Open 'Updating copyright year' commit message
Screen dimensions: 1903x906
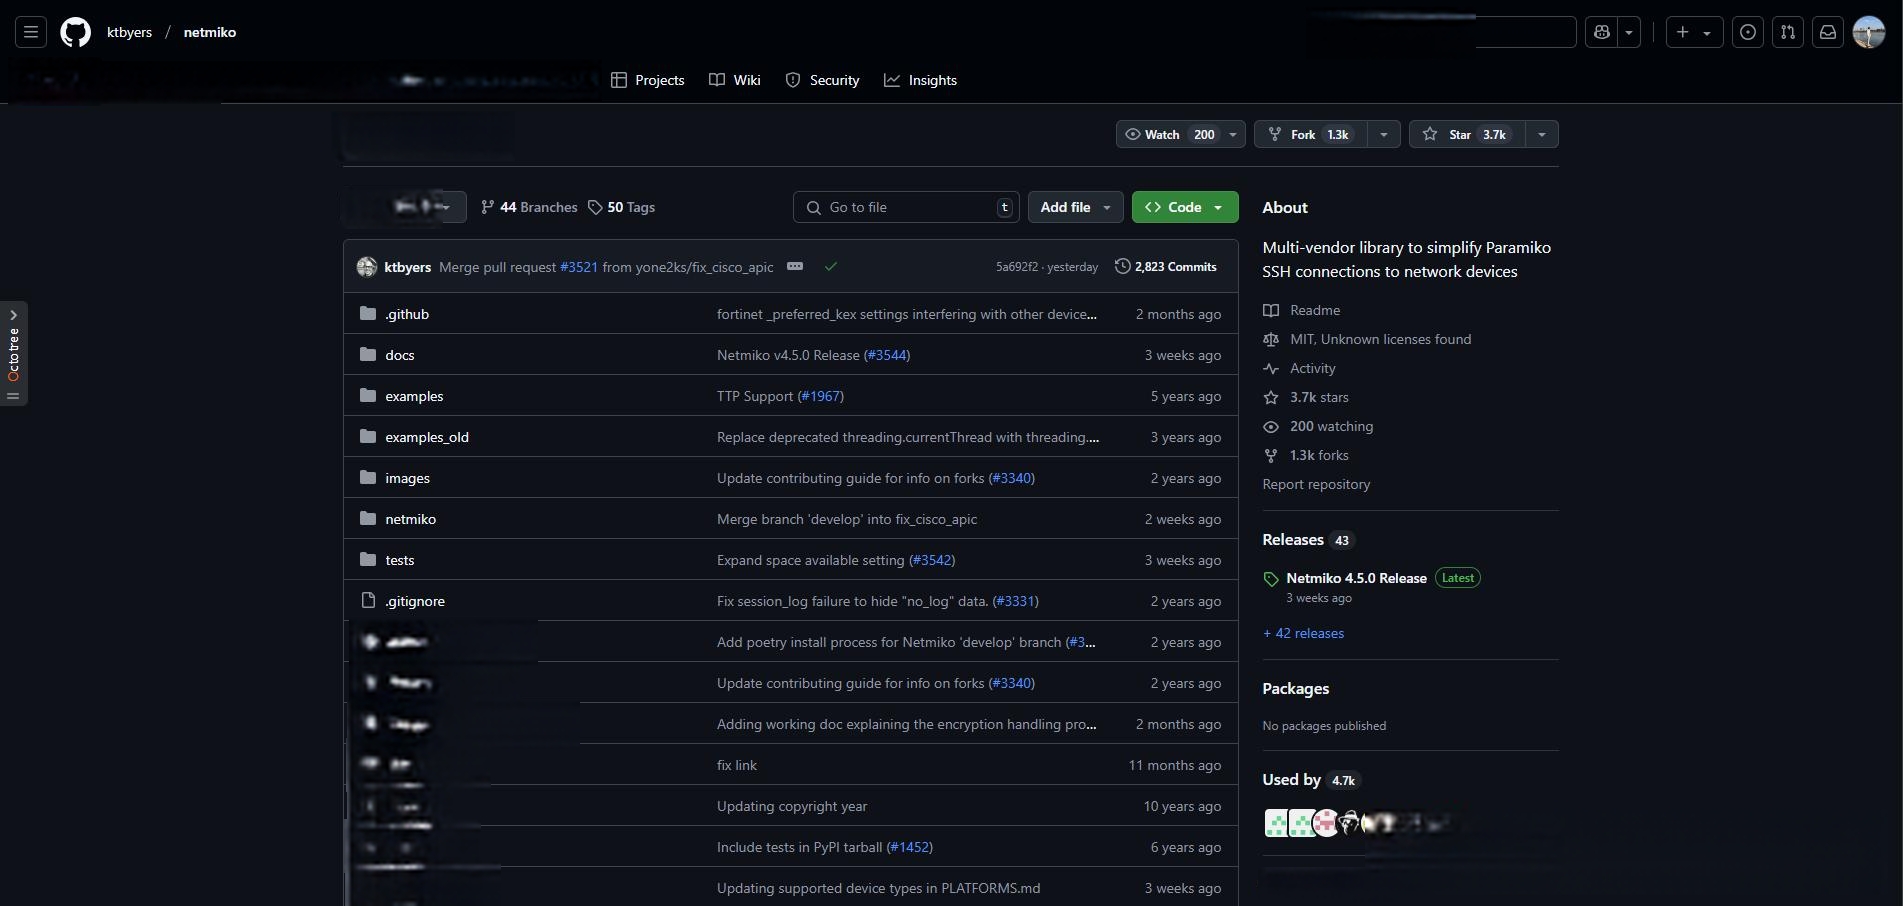[792, 806]
